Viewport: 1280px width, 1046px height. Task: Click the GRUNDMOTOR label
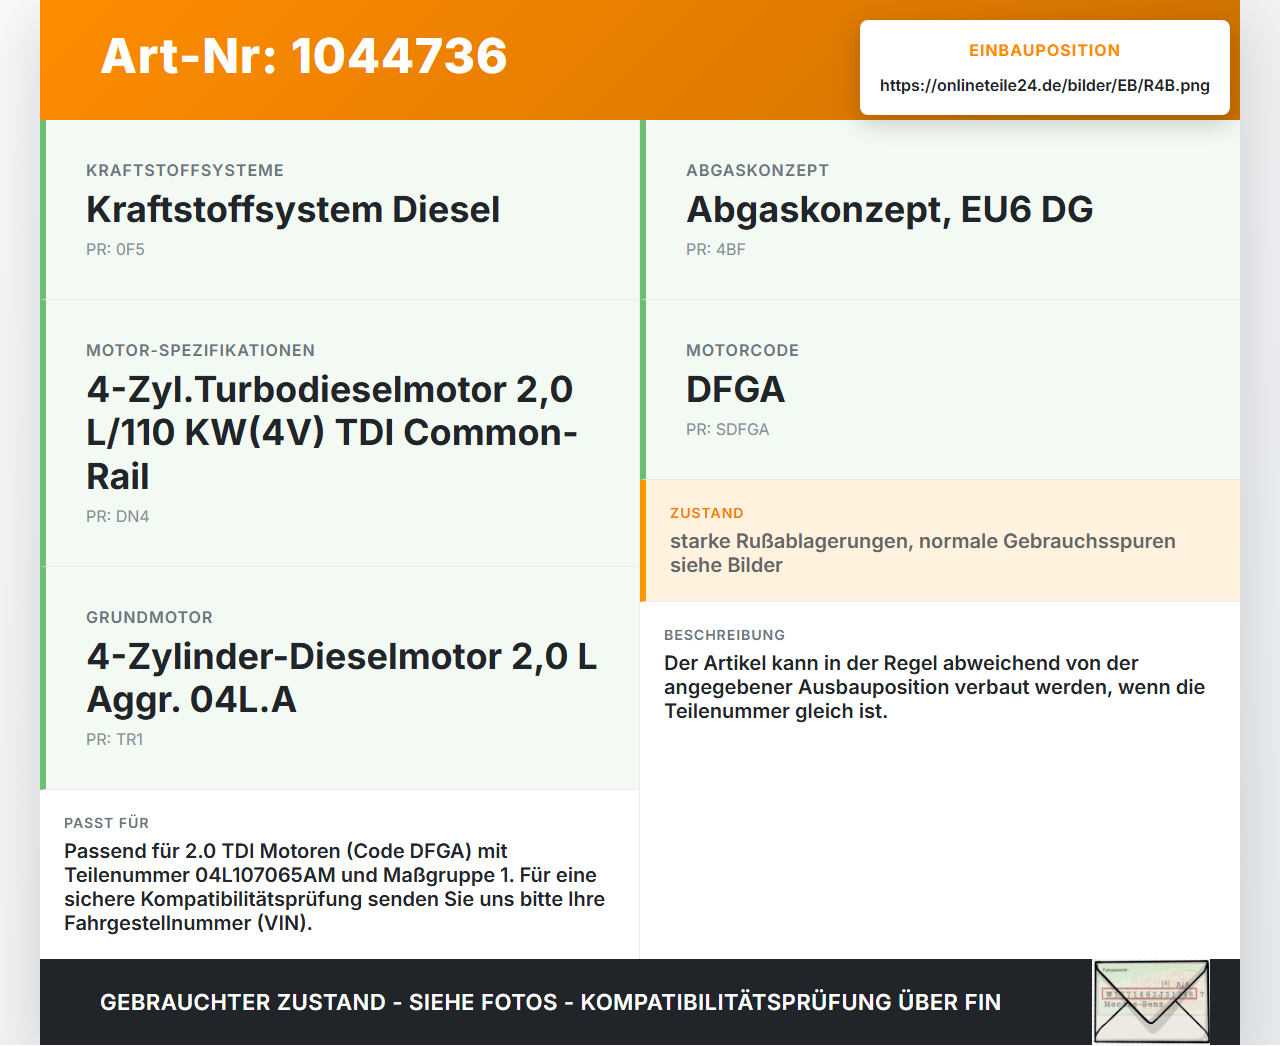point(150,618)
